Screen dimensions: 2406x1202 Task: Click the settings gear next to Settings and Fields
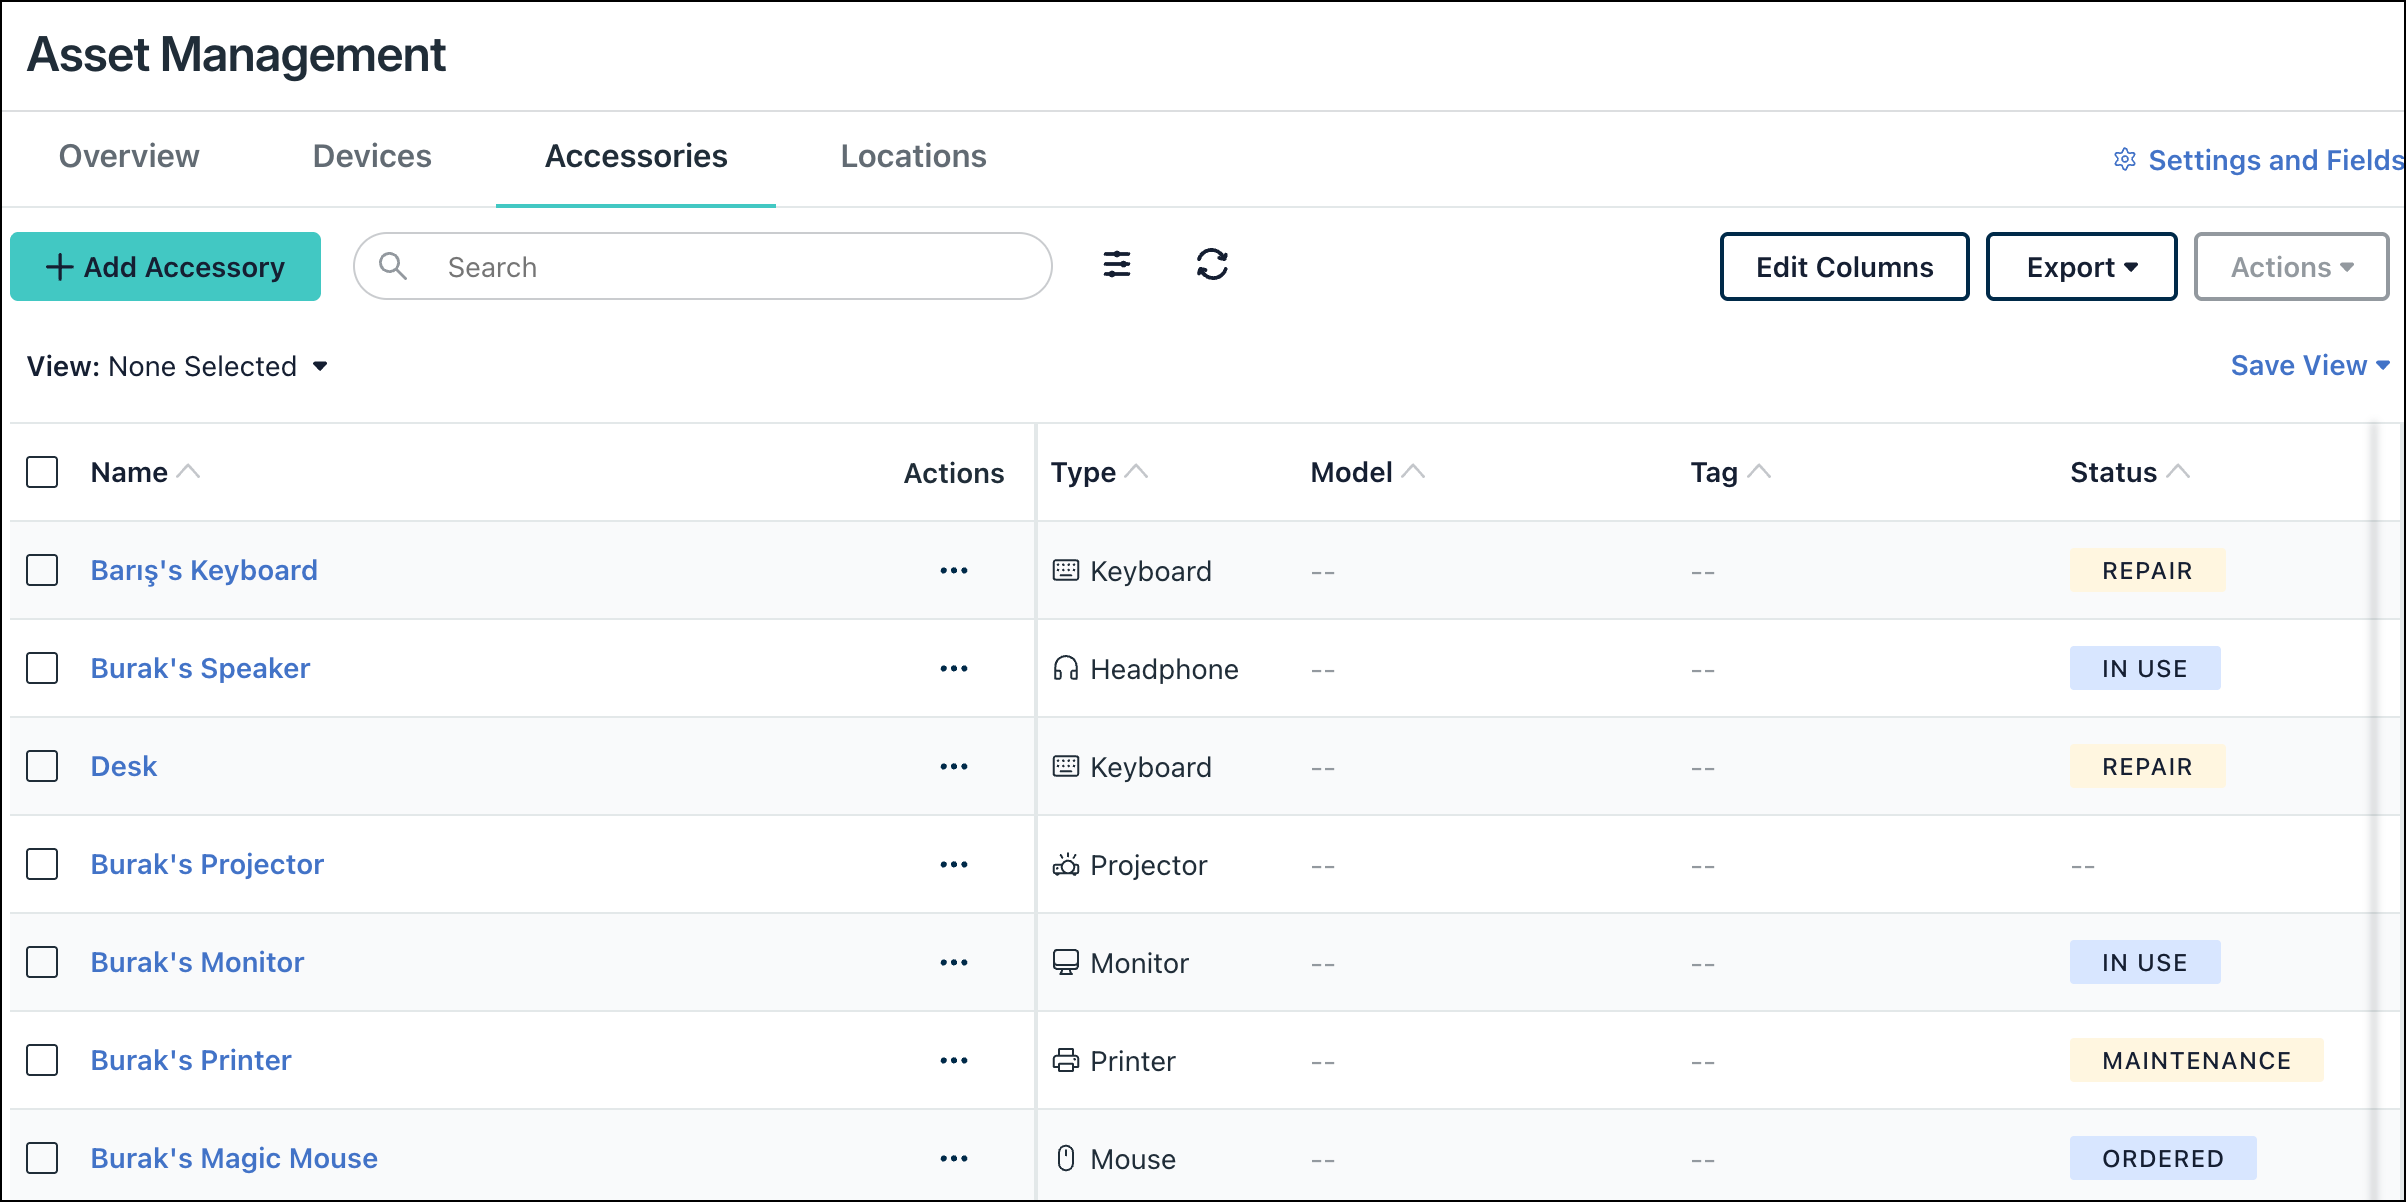(2124, 160)
